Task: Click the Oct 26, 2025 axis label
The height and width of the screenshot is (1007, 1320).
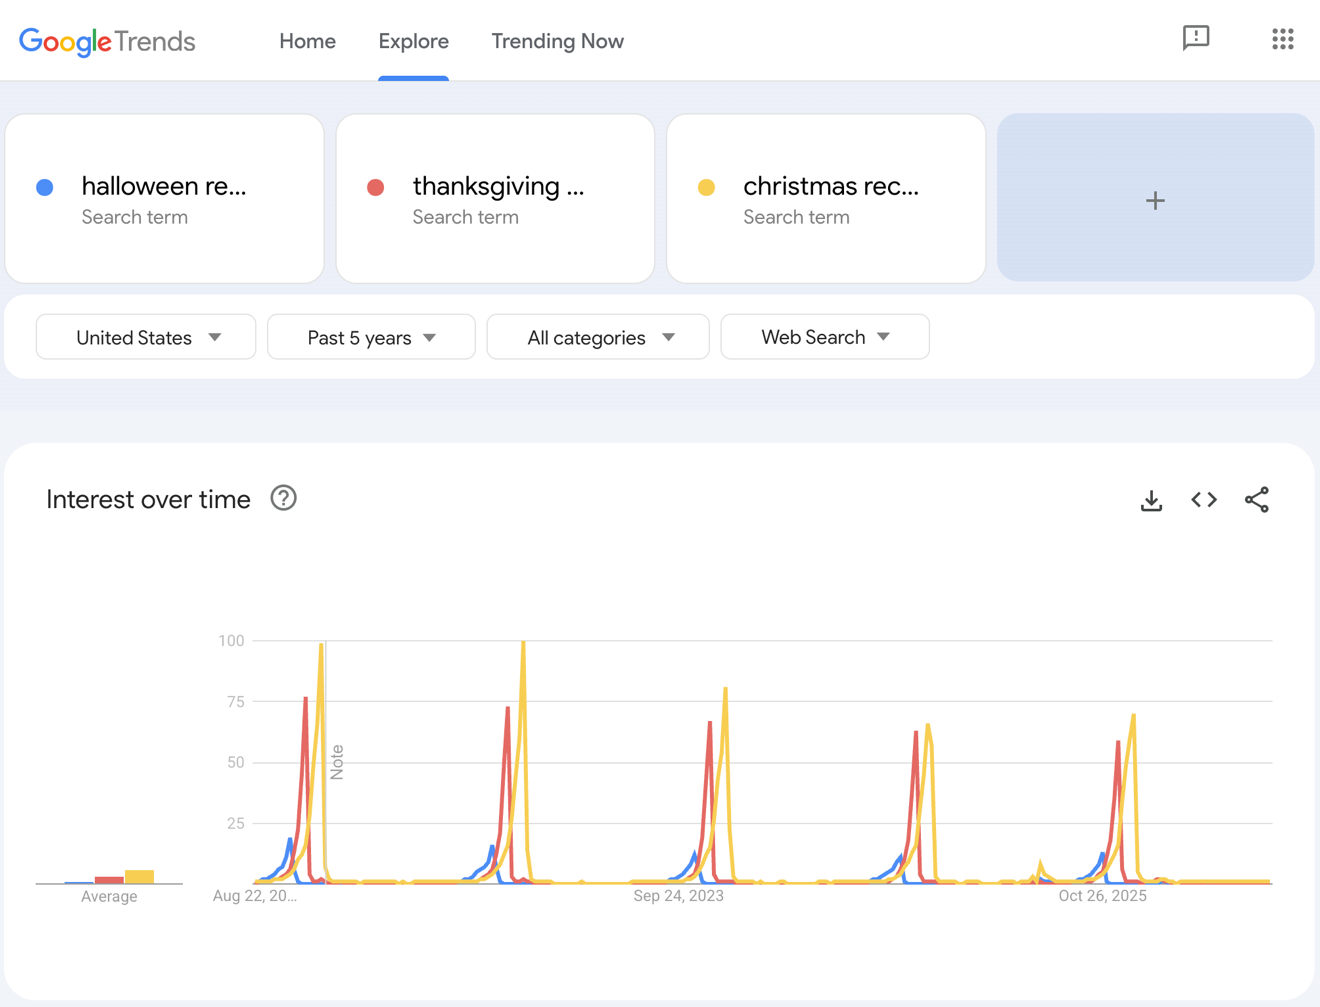Action: click(1103, 896)
